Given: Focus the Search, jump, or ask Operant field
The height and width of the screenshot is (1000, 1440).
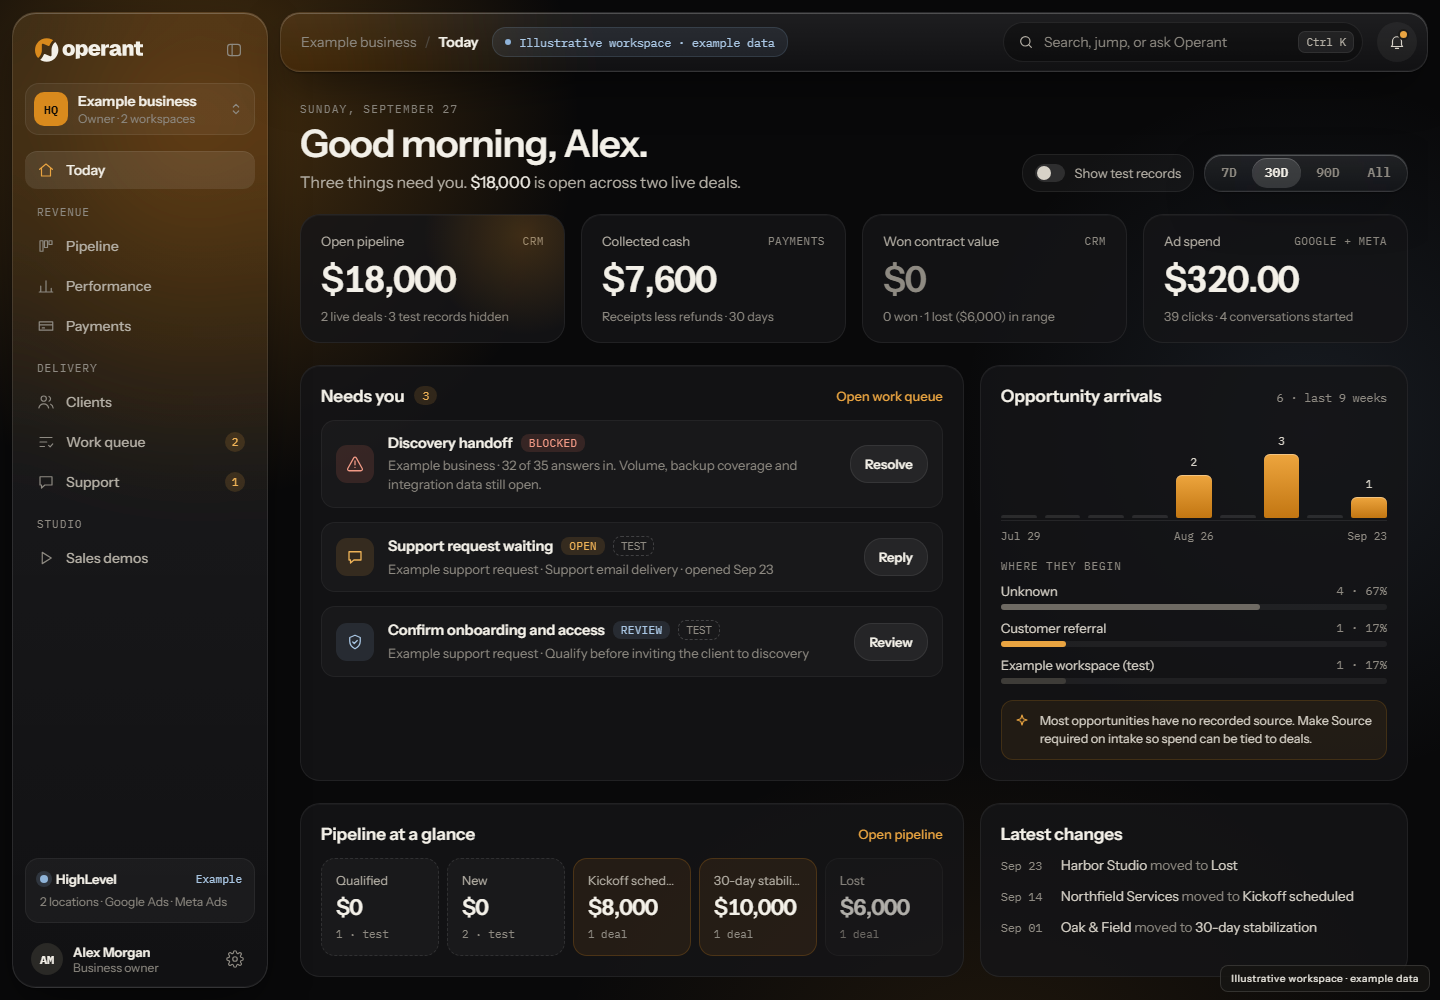Looking at the screenshot, I should (1182, 42).
